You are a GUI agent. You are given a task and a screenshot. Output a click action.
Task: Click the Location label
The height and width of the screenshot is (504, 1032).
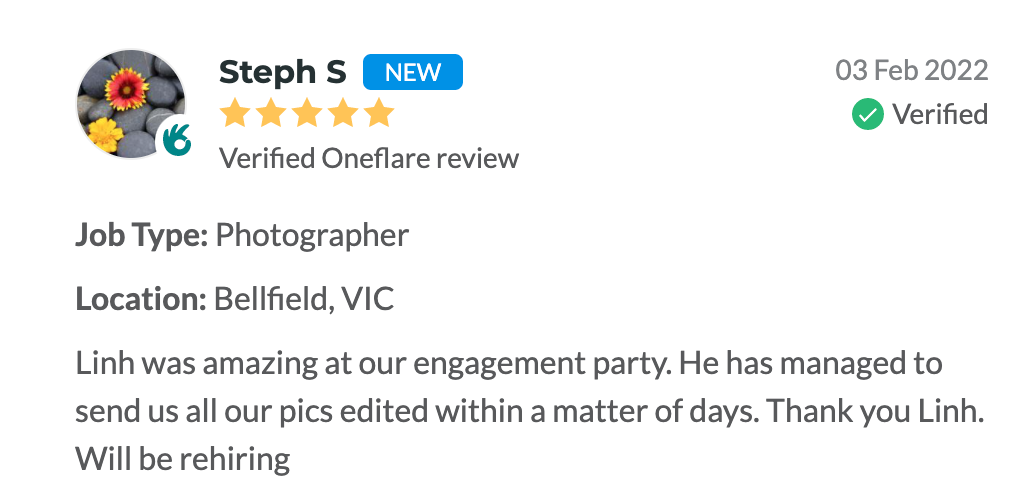(x=140, y=299)
